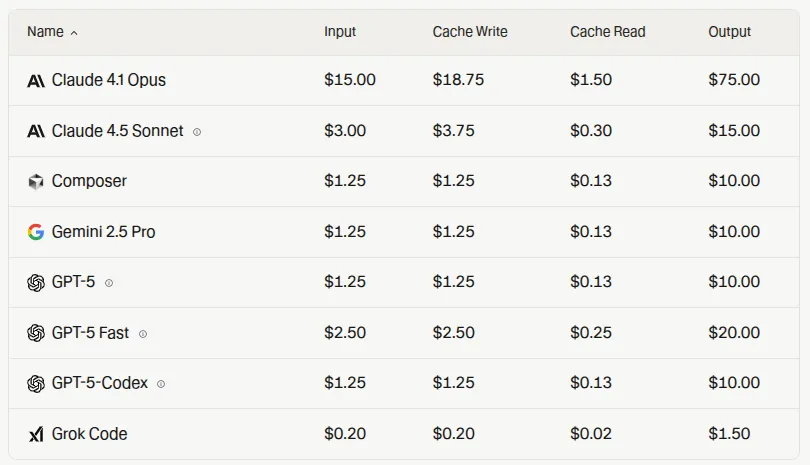The image size is (810, 465).
Task: Click the info icon next to GPT-5-Codex
Action: click(161, 384)
